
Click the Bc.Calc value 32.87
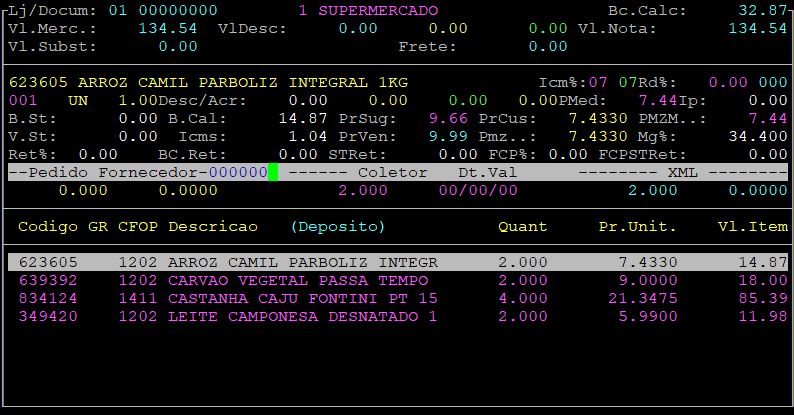point(763,11)
